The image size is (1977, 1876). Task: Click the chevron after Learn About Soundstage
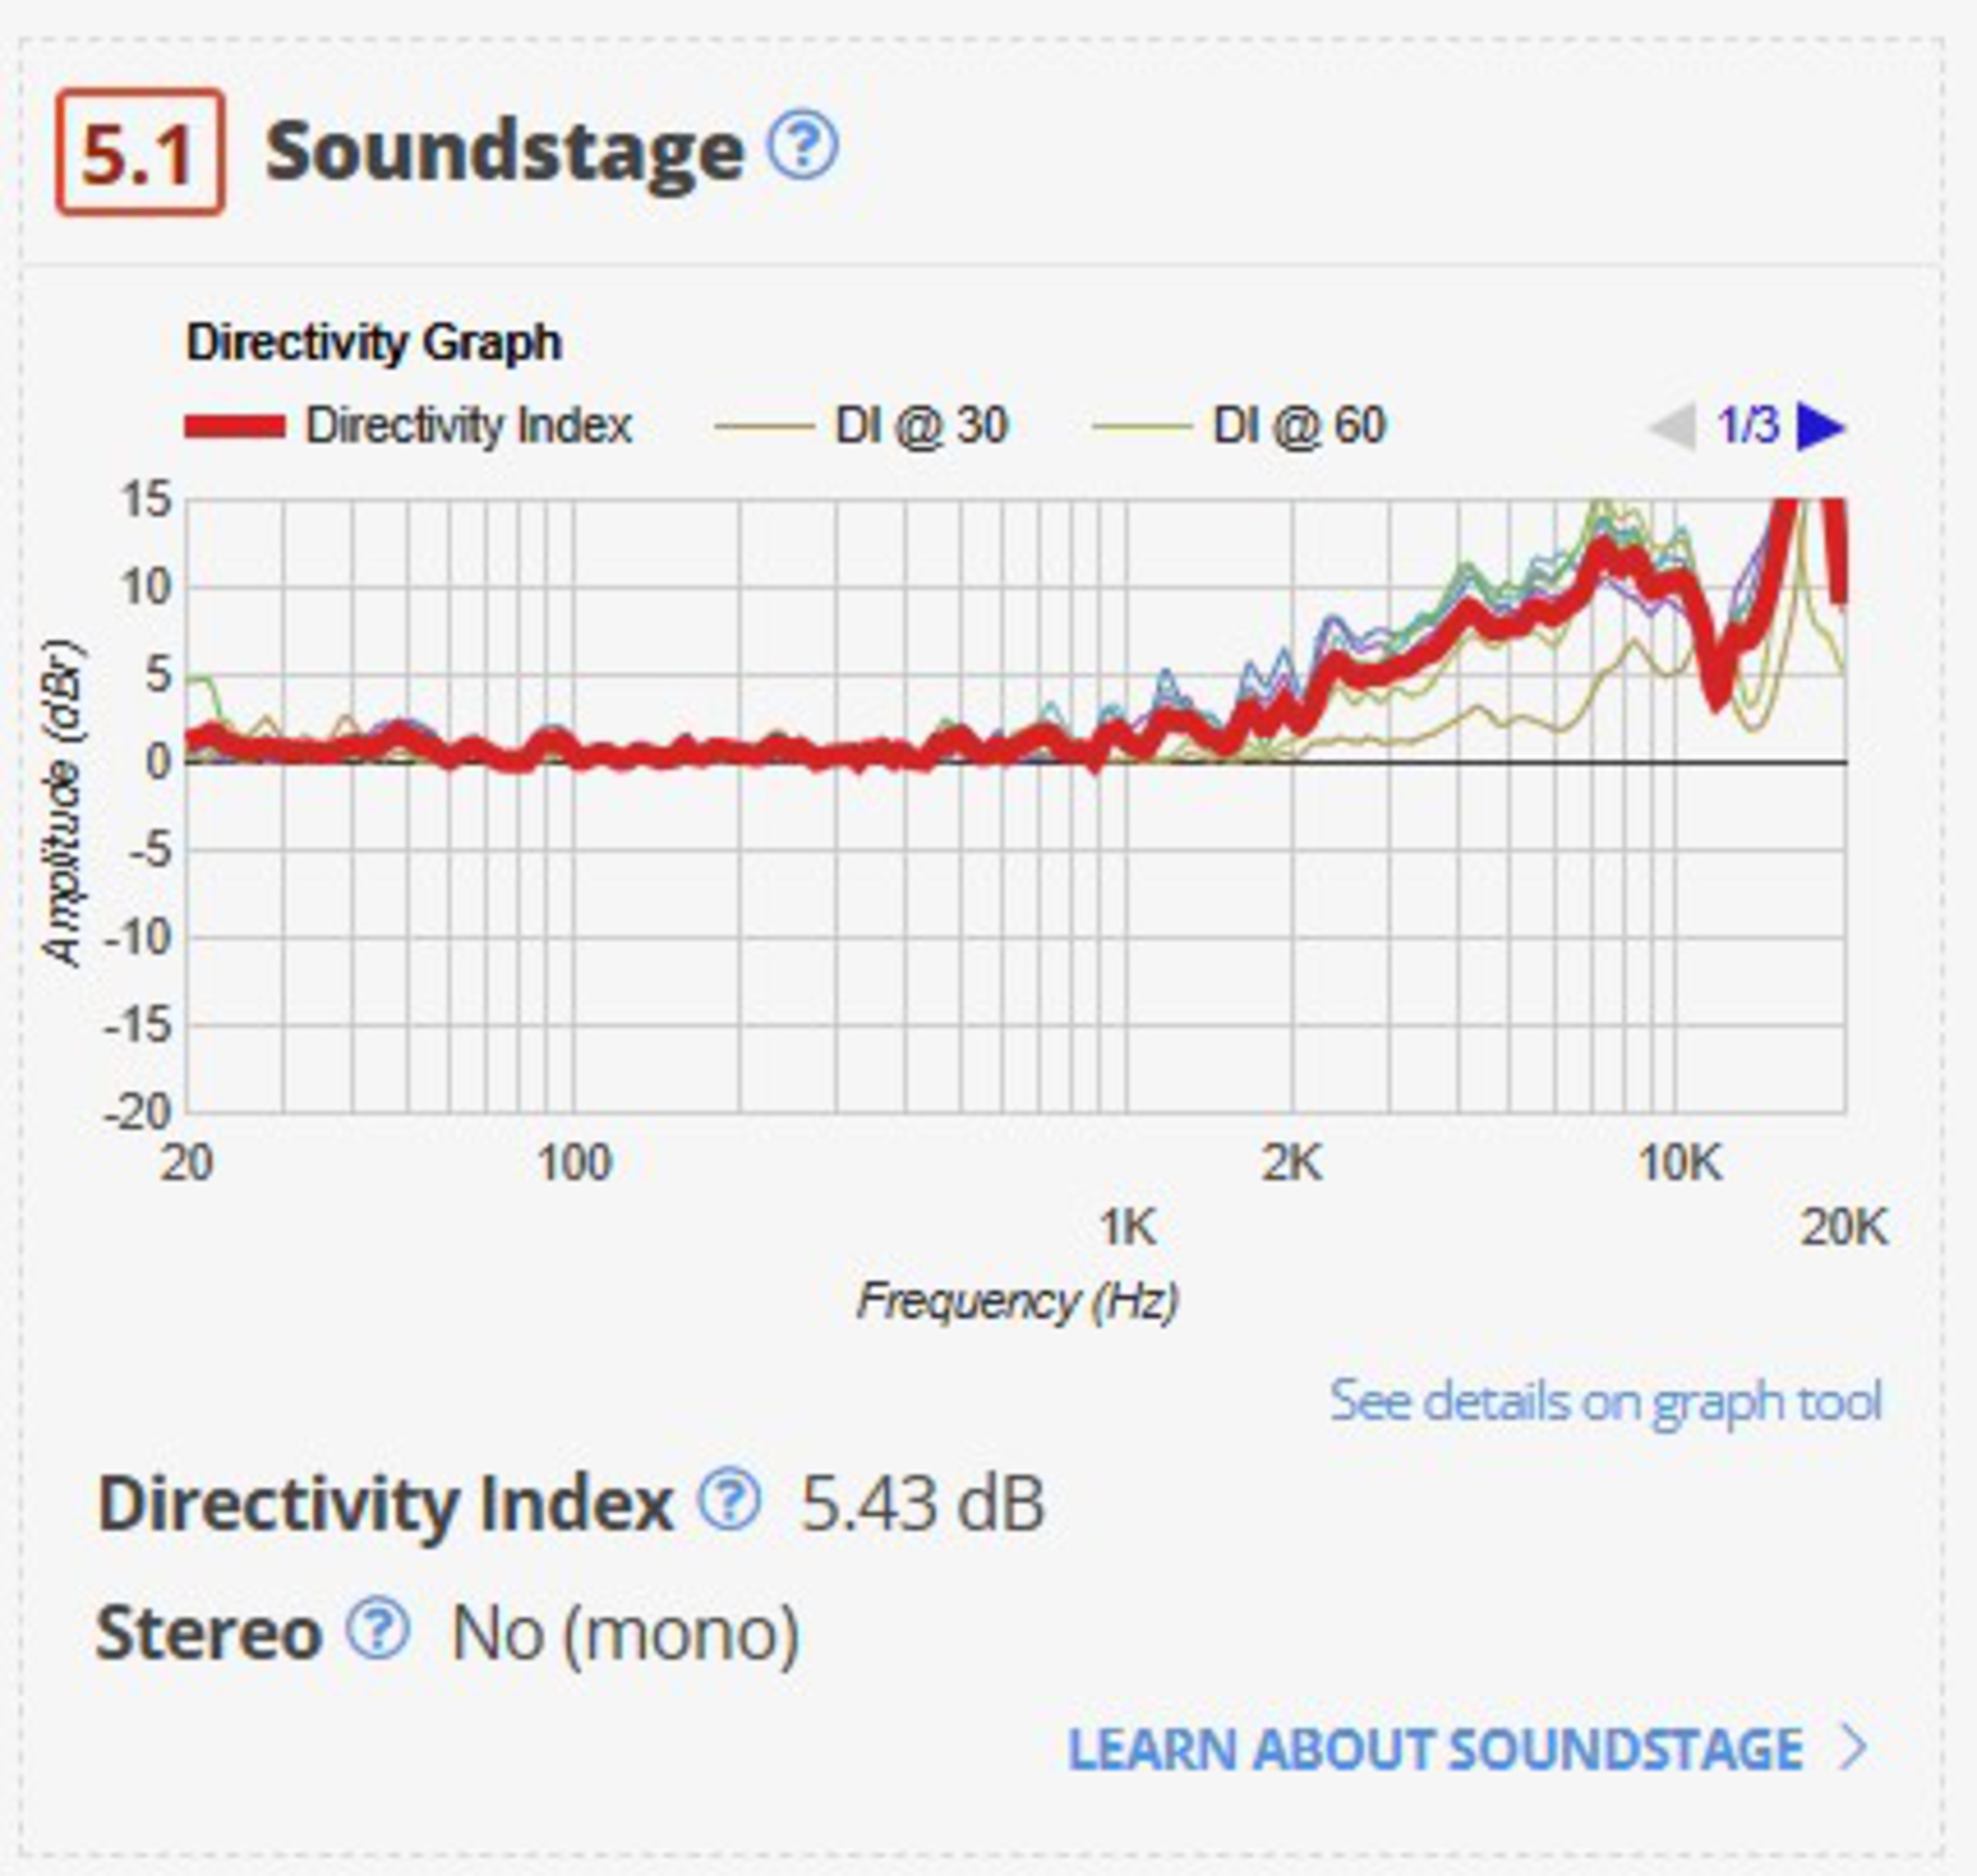[1853, 1748]
